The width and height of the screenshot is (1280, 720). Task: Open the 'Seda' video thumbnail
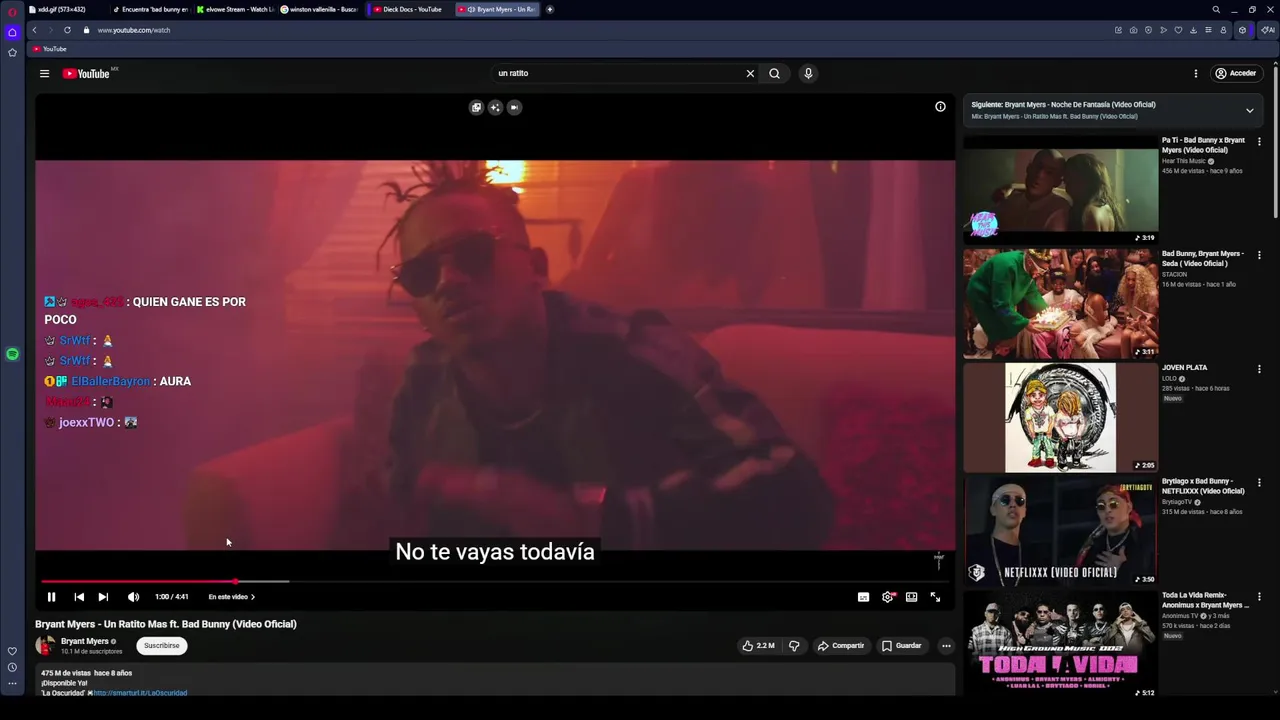[x=1060, y=304]
